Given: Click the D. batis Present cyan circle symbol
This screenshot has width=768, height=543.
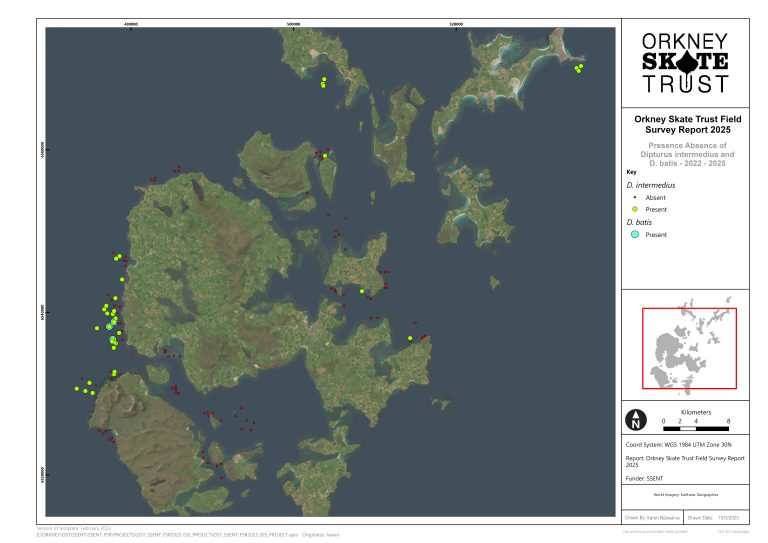Looking at the screenshot, I should [x=633, y=235].
